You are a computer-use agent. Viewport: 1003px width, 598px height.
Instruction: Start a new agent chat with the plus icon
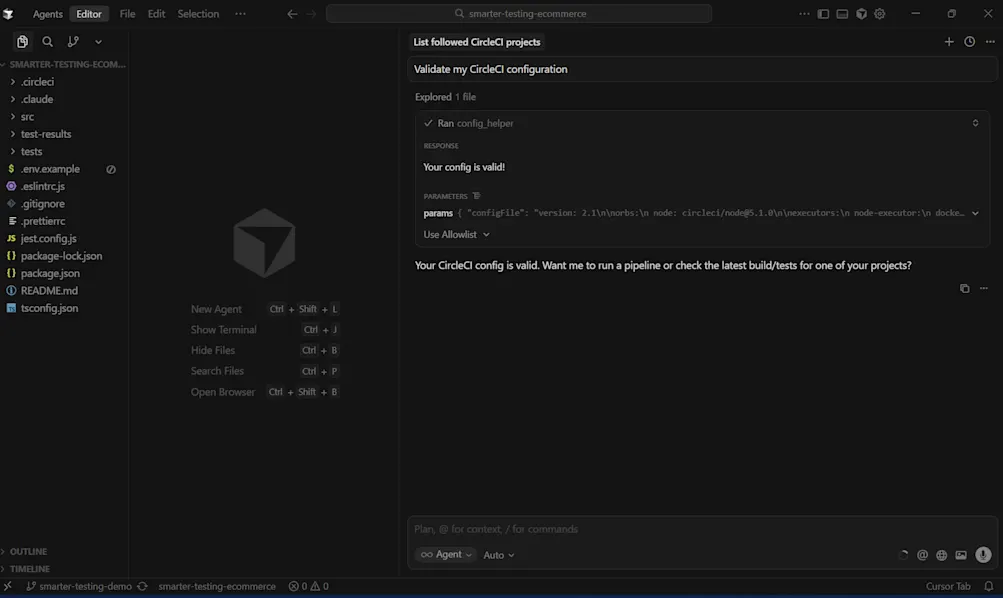click(x=948, y=41)
